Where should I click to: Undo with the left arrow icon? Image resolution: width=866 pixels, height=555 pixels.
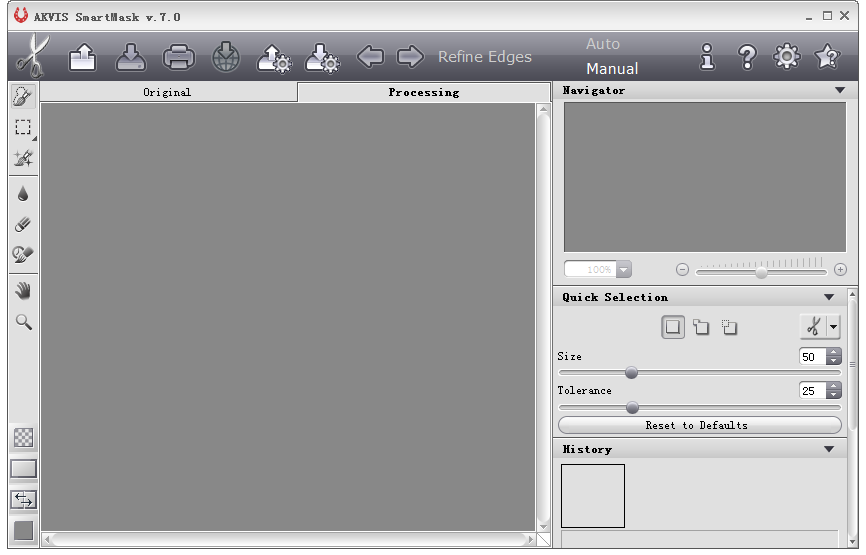370,56
